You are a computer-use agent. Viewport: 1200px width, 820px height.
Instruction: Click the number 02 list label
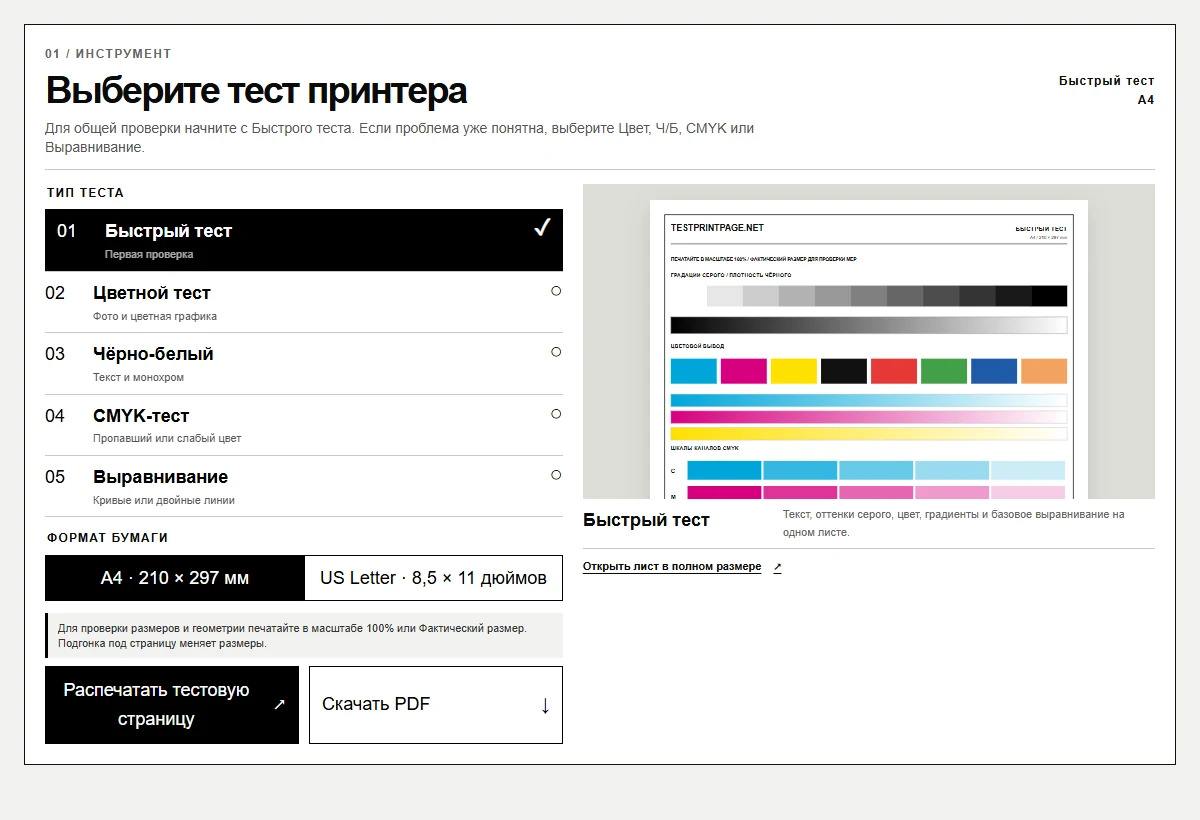[55, 293]
